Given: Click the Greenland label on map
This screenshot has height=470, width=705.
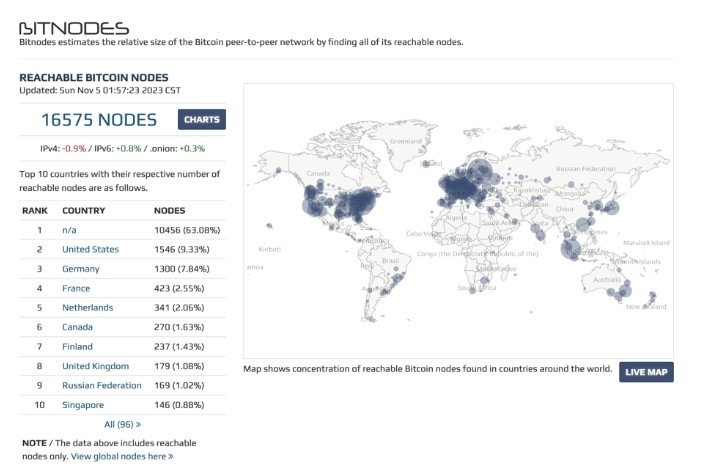Looking at the screenshot, I should click(406, 141).
